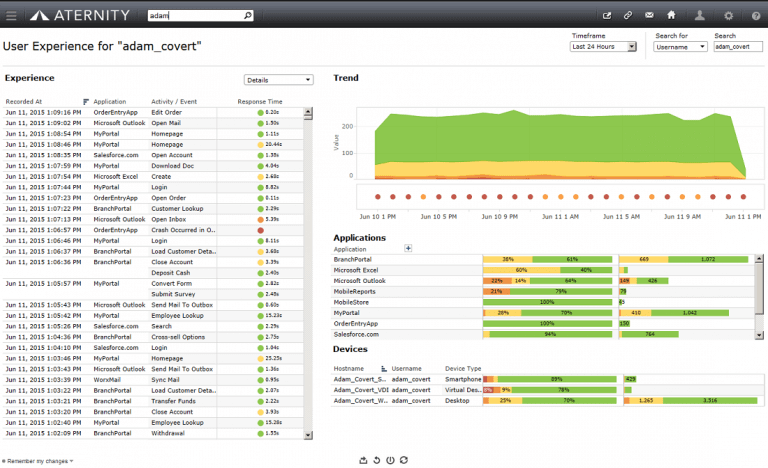768x468 pixels.
Task: Select MobileReports in Applications list
Action: (355, 292)
